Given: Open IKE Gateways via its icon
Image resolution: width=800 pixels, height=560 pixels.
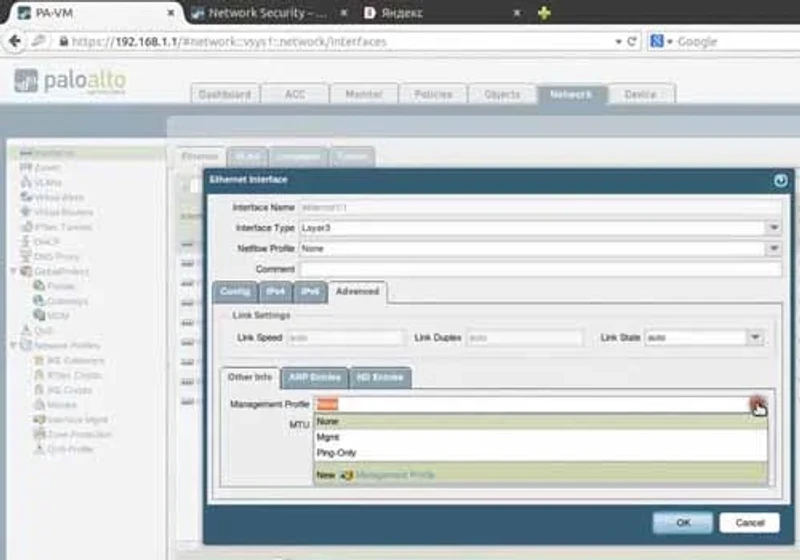Looking at the screenshot, I should 39,361.
